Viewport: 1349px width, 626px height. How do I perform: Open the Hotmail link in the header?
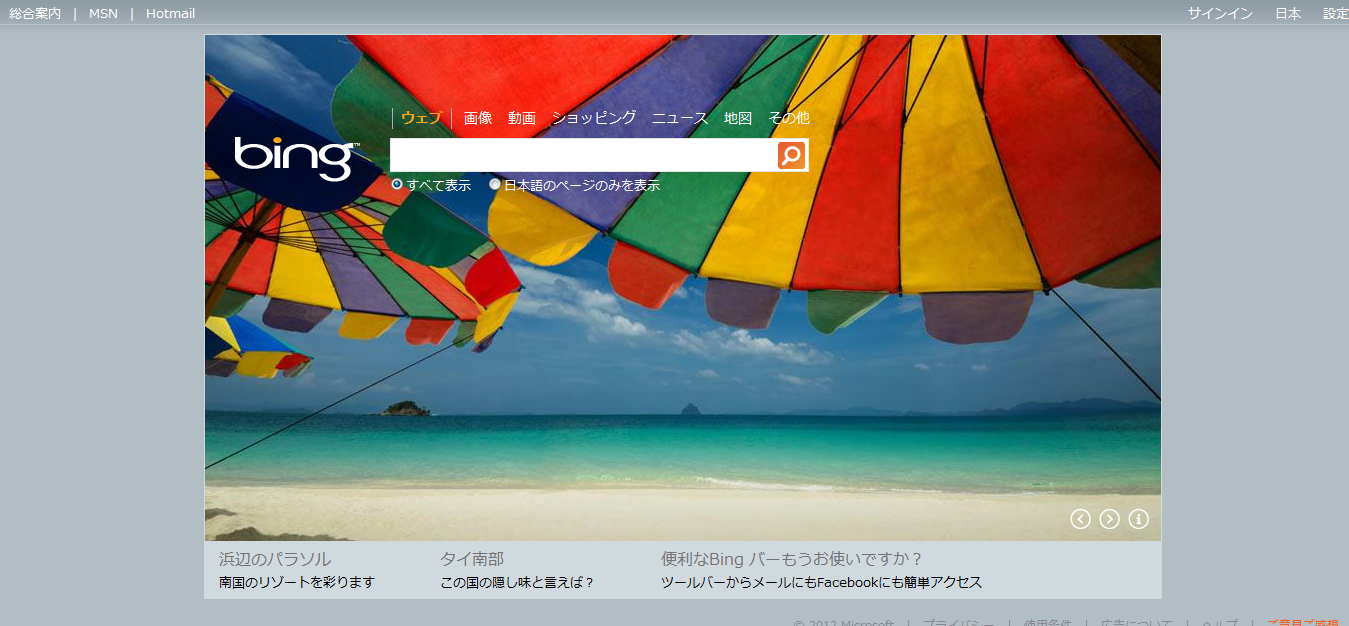170,14
